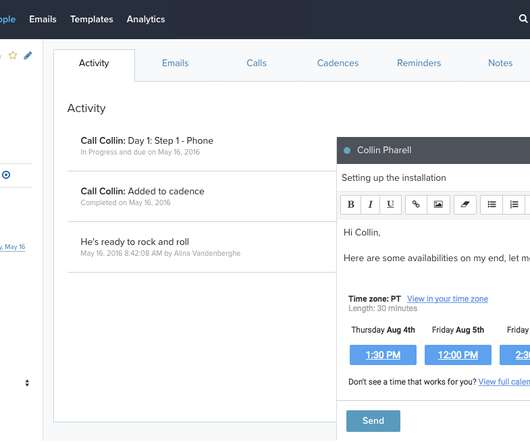Switch to the Cadences tab

[x=338, y=63]
